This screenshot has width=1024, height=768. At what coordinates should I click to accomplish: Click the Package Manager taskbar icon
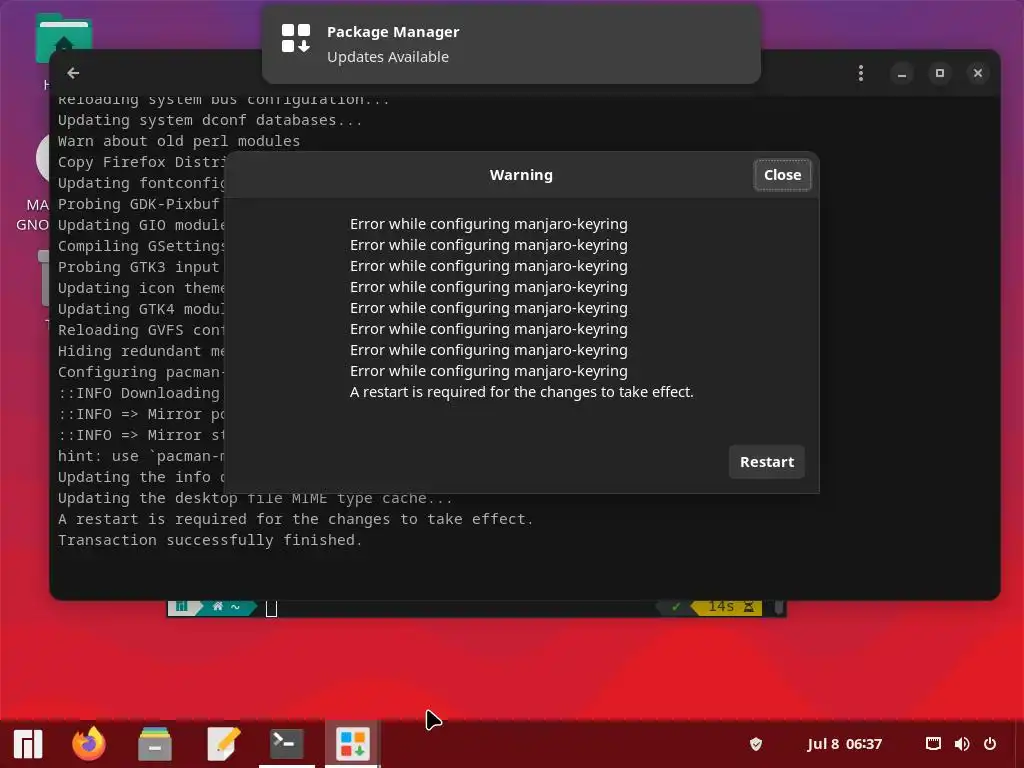pos(353,744)
